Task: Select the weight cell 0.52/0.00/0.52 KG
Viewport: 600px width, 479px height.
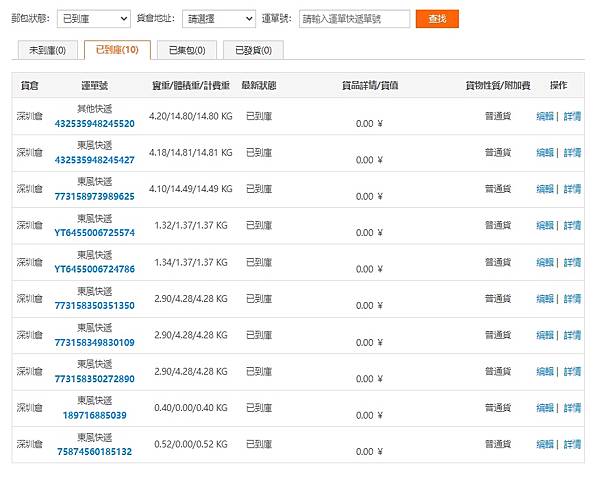Action: pyautogui.click(x=191, y=444)
